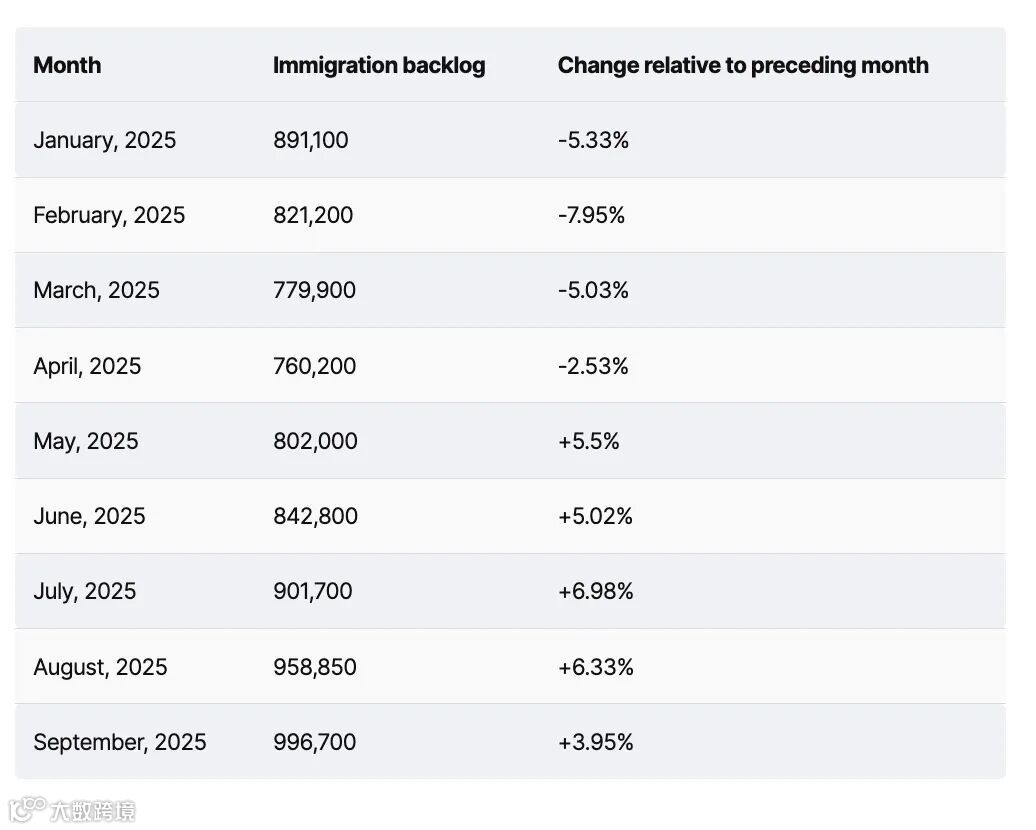Viewport: 1036px width, 830px height.
Task: Select the September, 2025 month cell
Action: 120,741
